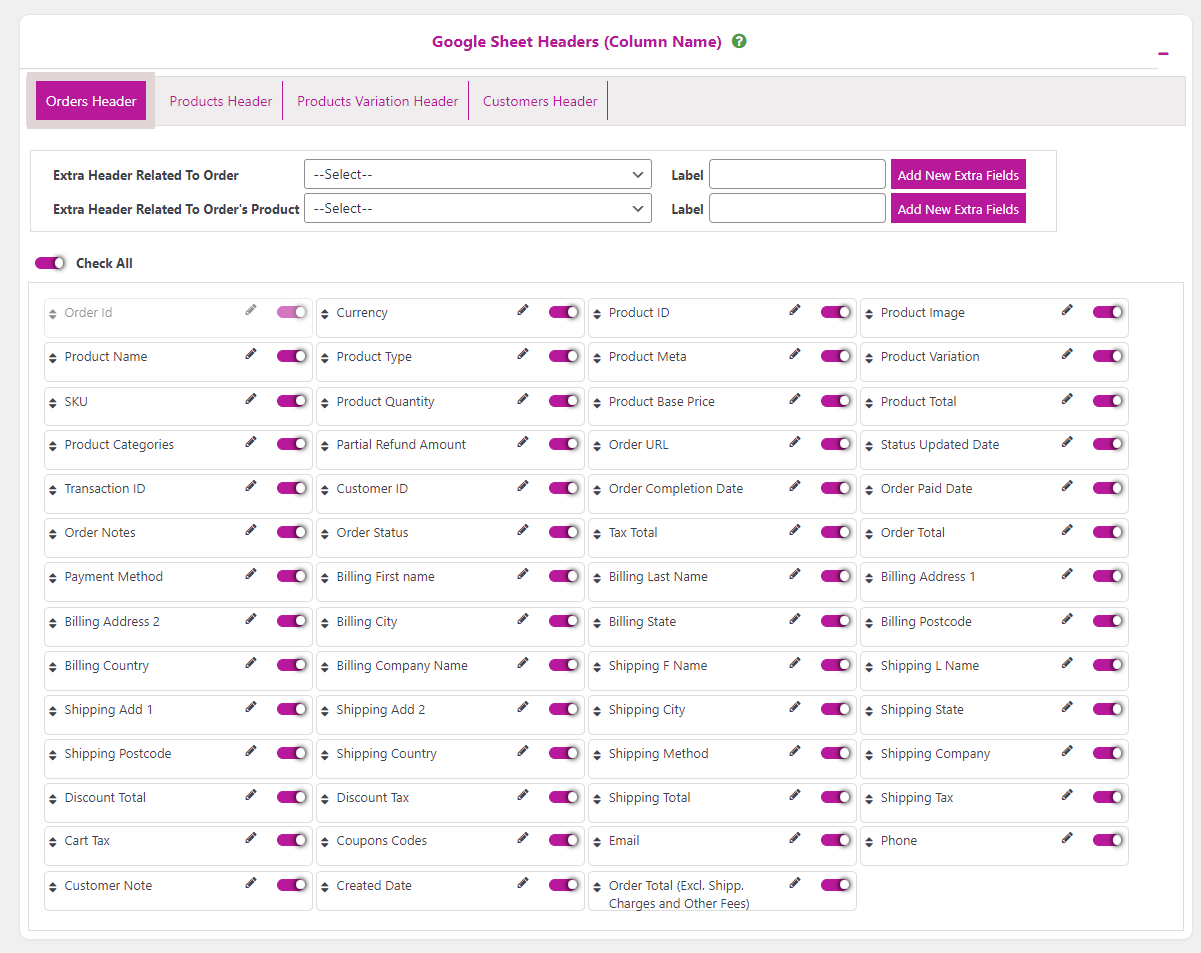Toggle the Partial Refund Amount switch
The width and height of the screenshot is (1201, 953).
tap(564, 444)
